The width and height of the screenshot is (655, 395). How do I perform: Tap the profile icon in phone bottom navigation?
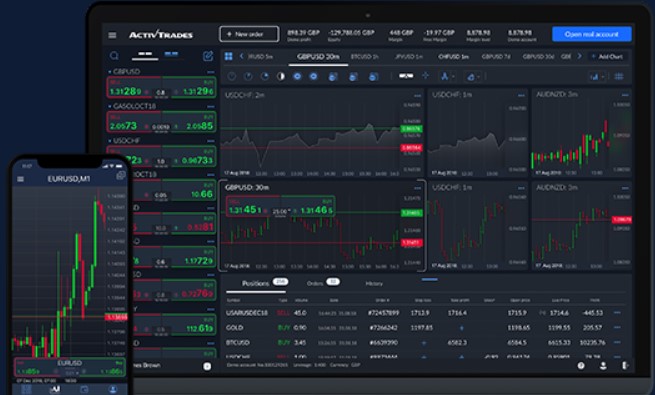pyautogui.click(x=112, y=389)
